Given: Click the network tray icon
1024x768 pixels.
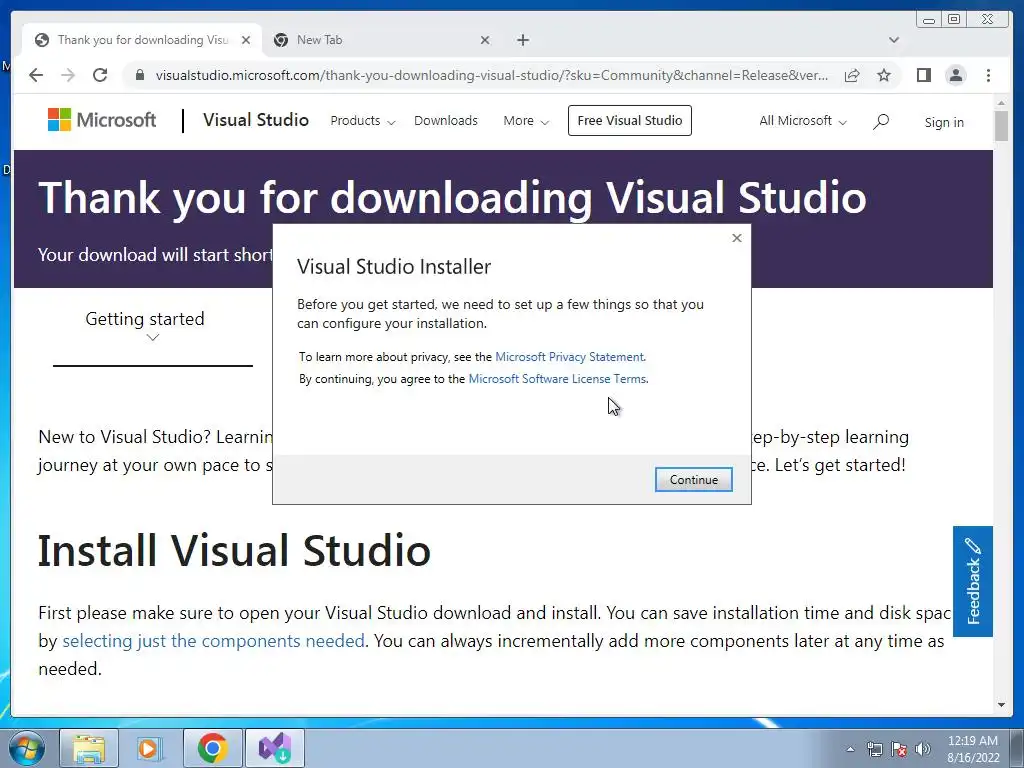Looking at the screenshot, I should coord(874,749).
